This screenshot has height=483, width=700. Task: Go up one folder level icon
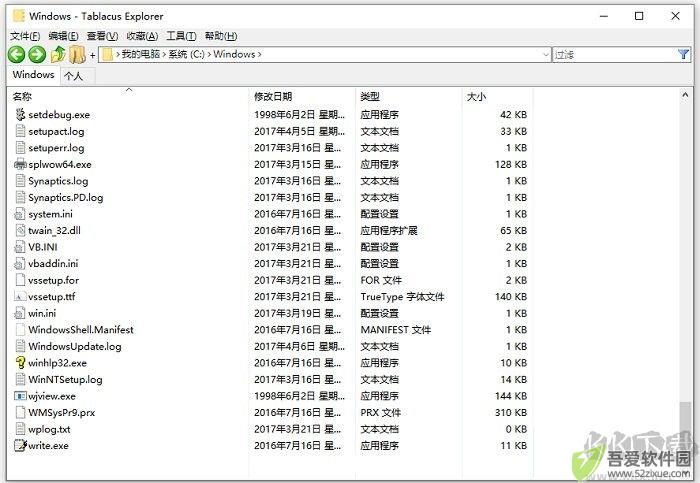[x=58, y=54]
